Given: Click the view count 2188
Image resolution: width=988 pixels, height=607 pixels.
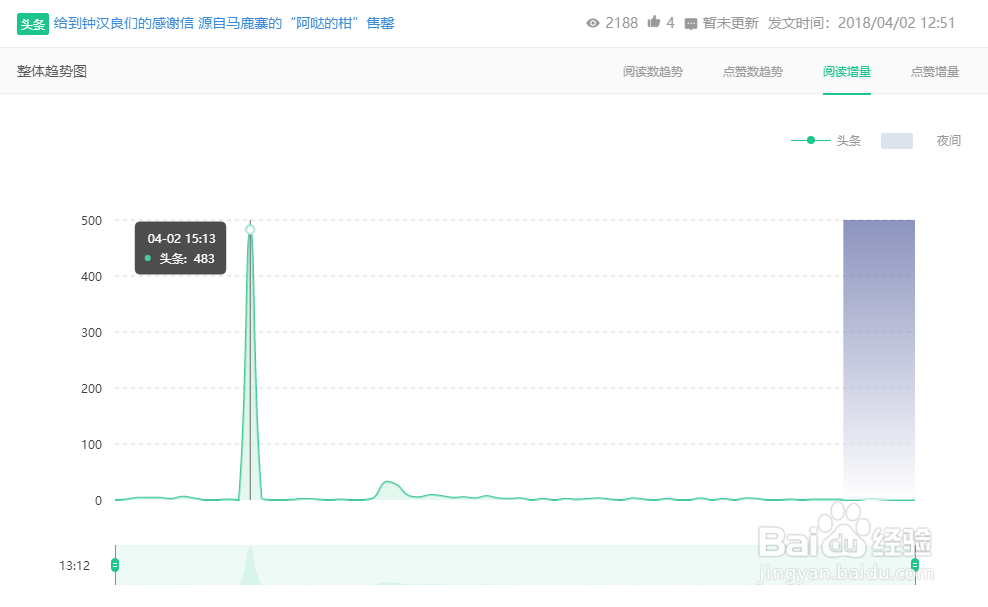Looking at the screenshot, I should click(x=621, y=23).
